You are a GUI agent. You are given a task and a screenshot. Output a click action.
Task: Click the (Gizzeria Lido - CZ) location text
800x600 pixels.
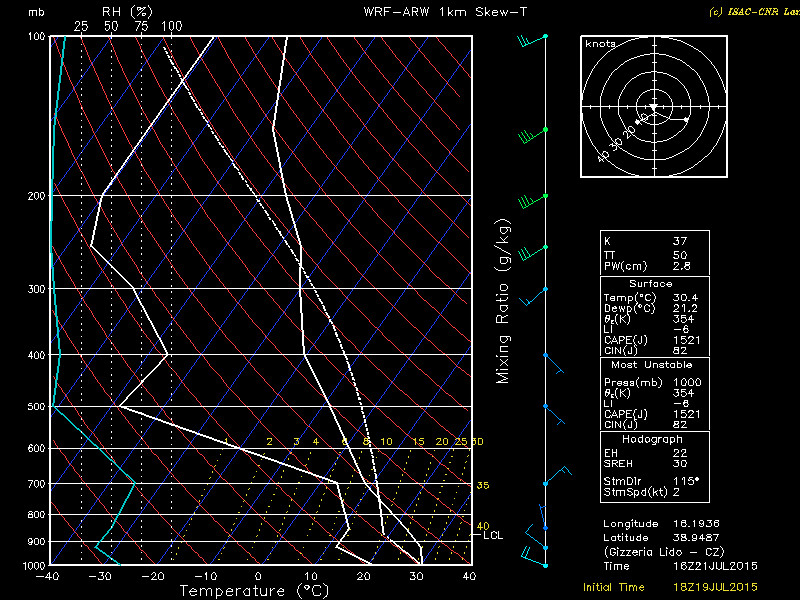coord(663,552)
